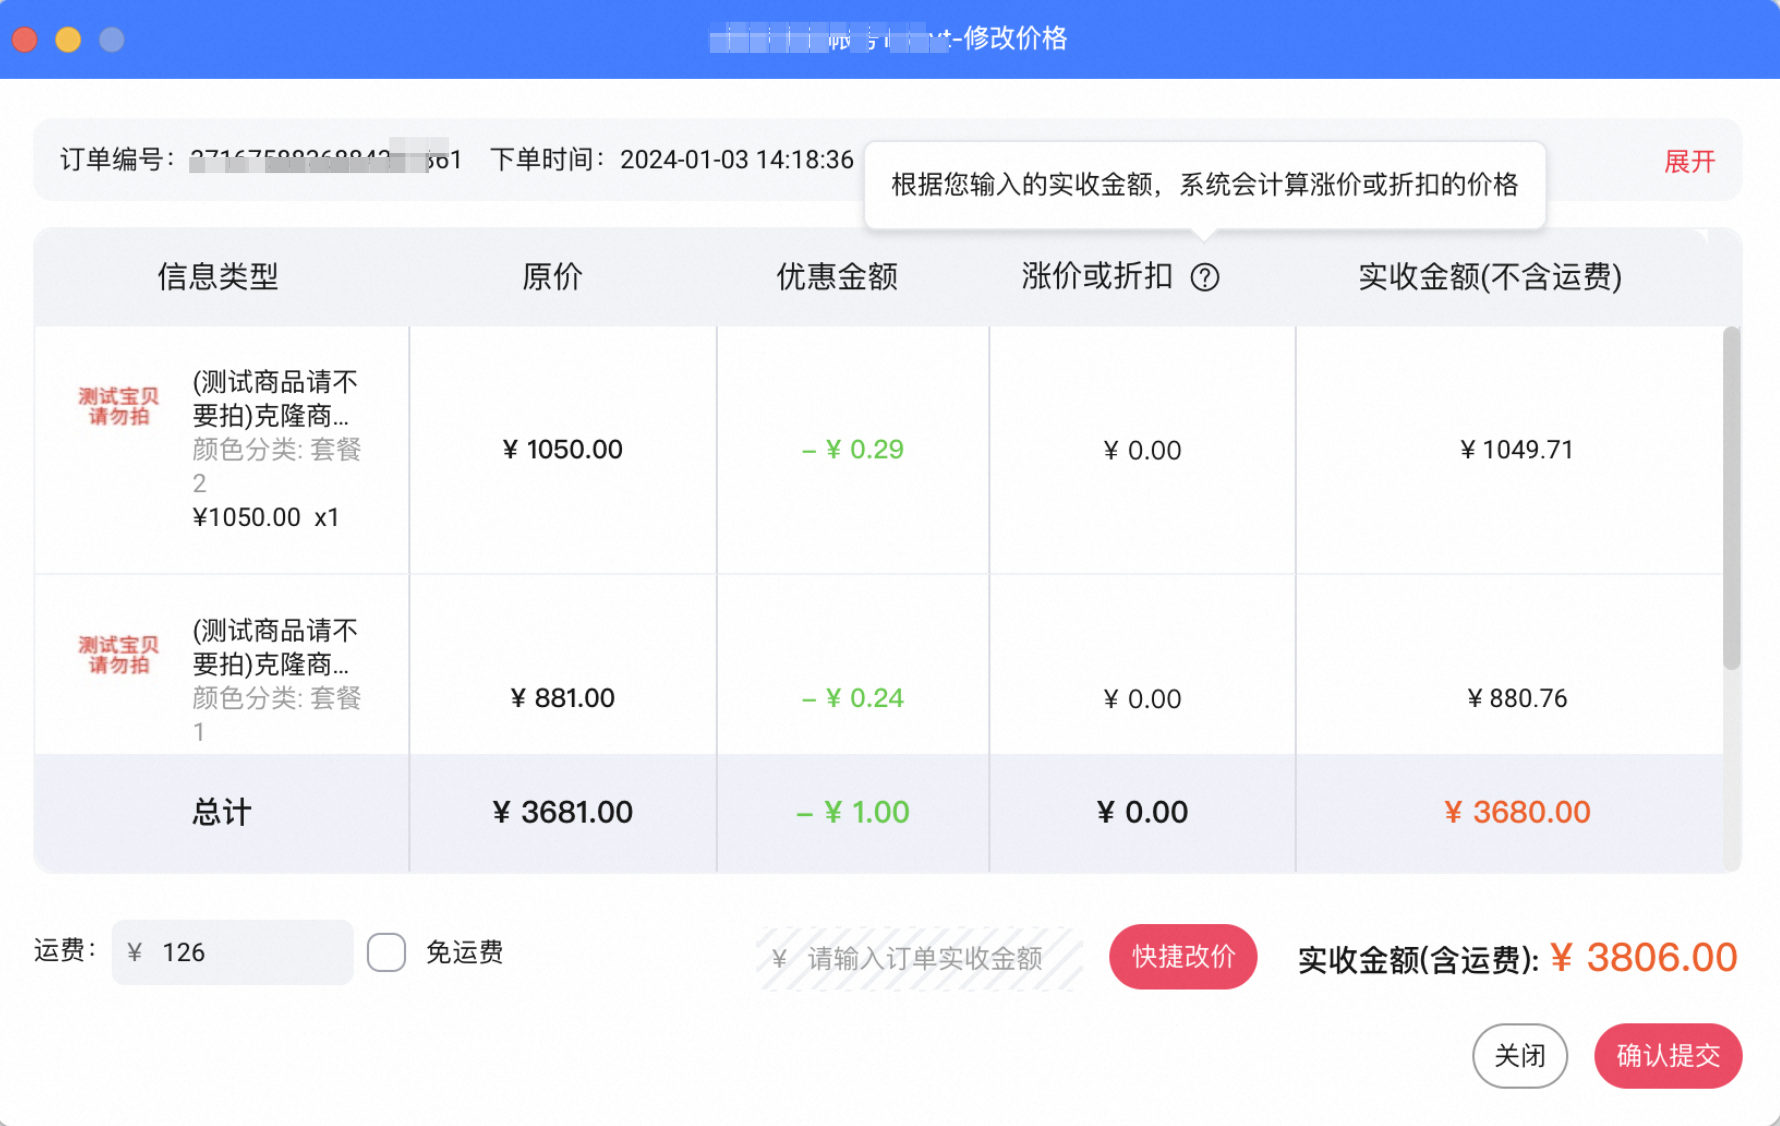Tick the 免运费 checkbox
Screen dimensions: 1780x1126
click(x=386, y=952)
